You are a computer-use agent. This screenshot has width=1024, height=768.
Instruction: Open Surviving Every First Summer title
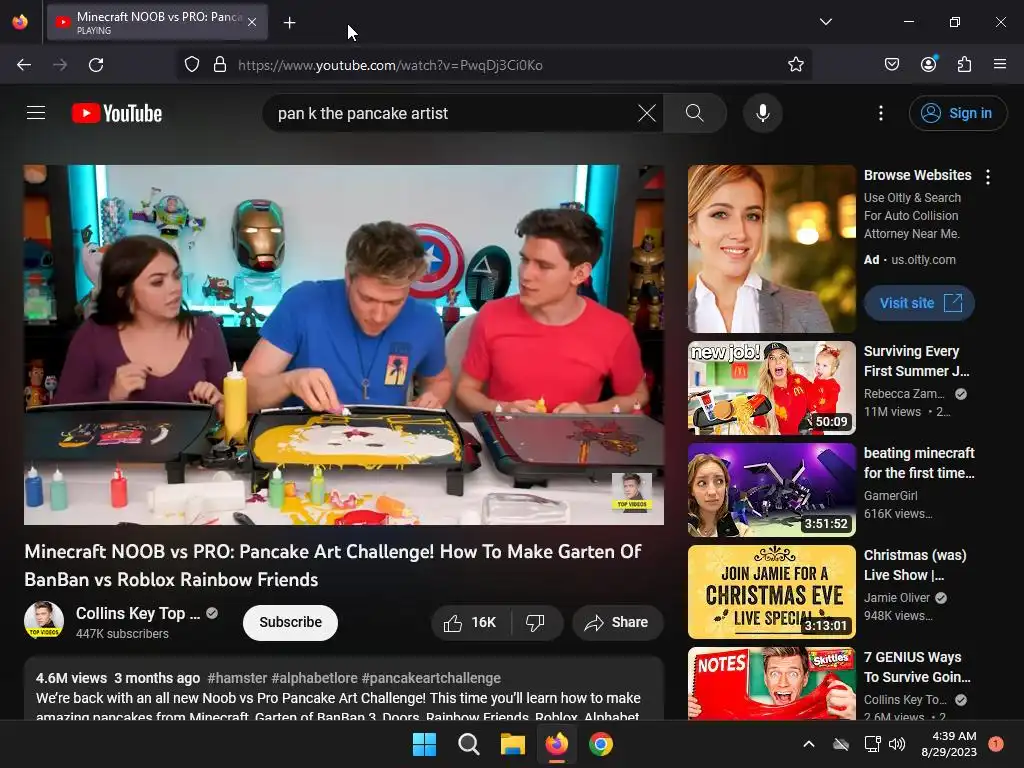(x=917, y=361)
